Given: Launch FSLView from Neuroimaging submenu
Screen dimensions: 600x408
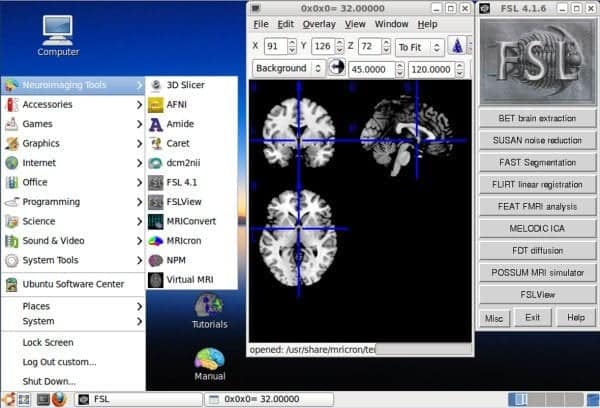Looking at the screenshot, I should coord(191,202).
